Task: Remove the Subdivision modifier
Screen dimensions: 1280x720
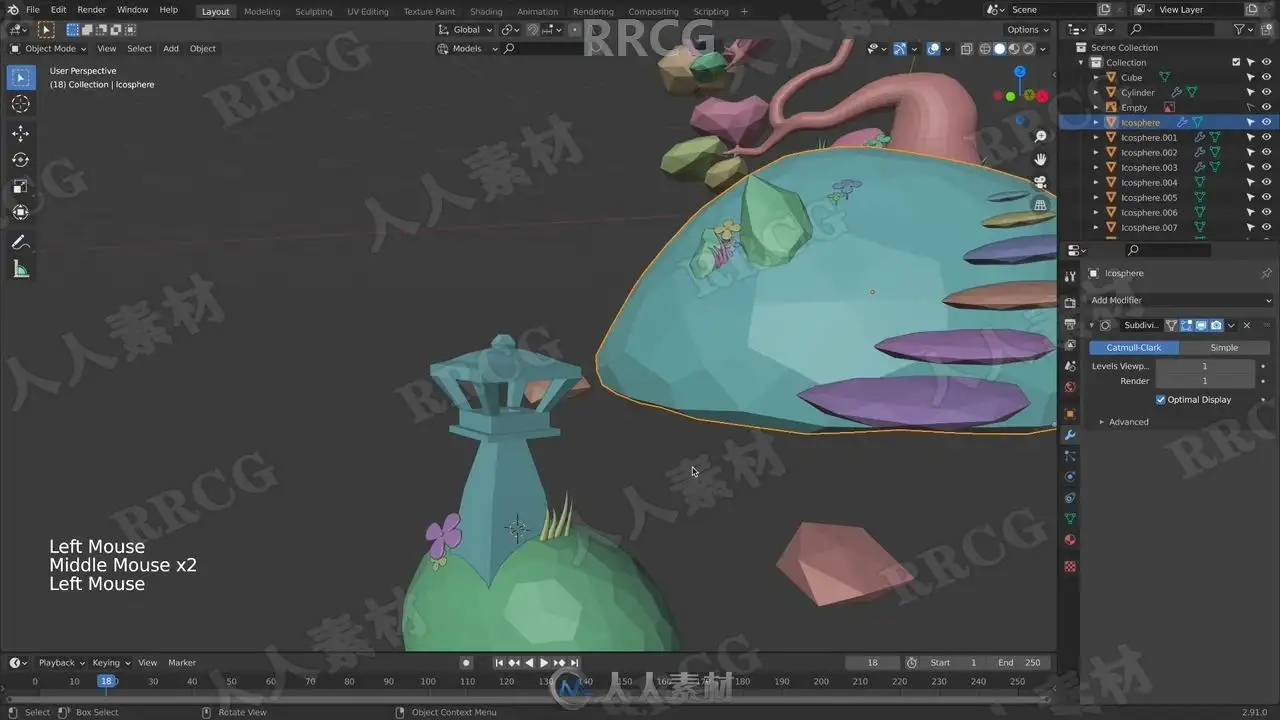Action: click(x=1246, y=325)
